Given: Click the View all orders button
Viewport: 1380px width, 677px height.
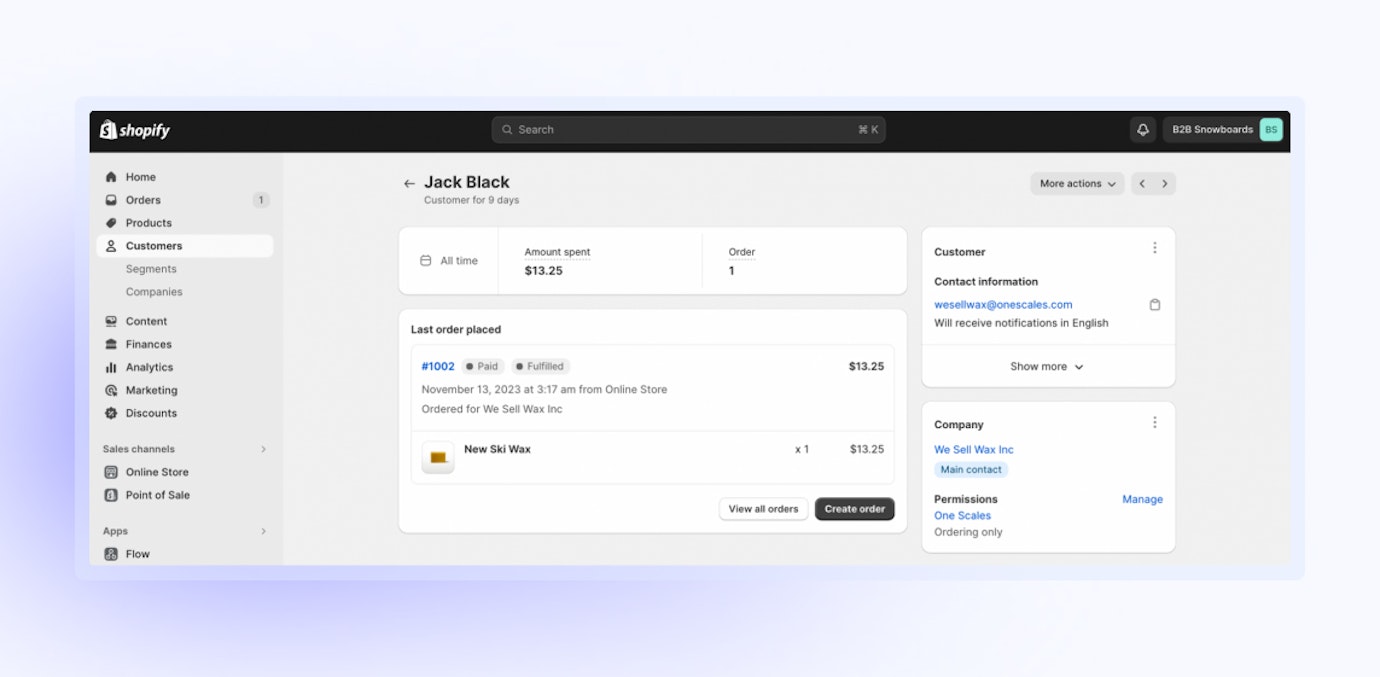Looking at the screenshot, I should pyautogui.click(x=763, y=509).
